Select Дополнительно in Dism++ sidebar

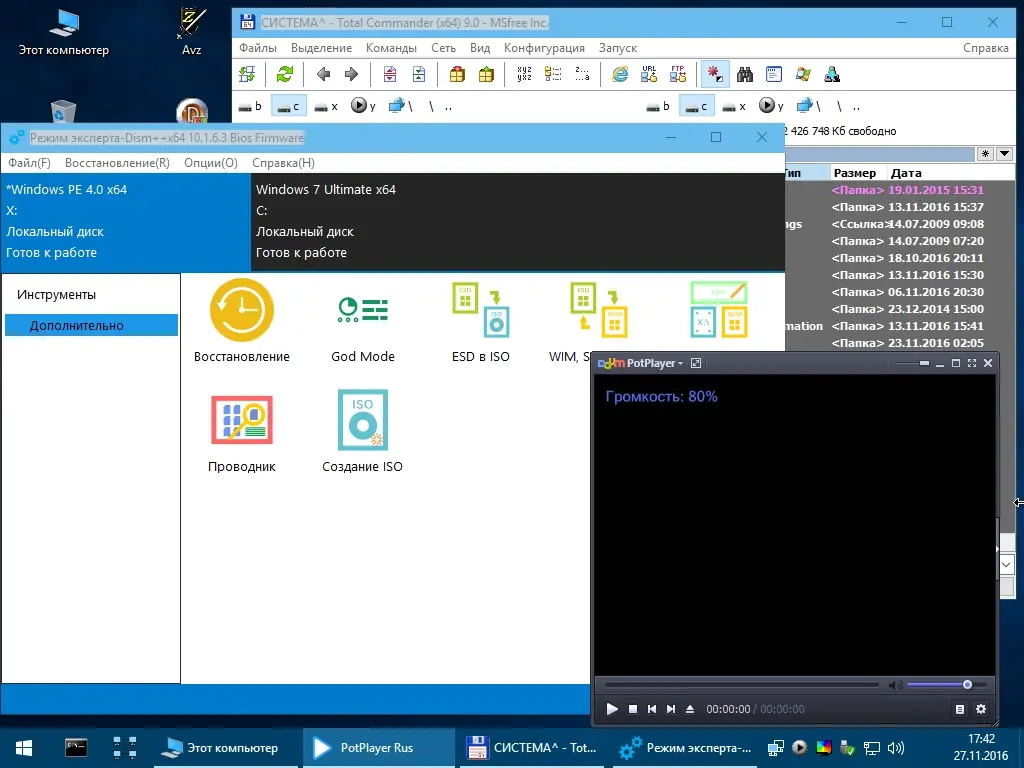[x=91, y=325]
